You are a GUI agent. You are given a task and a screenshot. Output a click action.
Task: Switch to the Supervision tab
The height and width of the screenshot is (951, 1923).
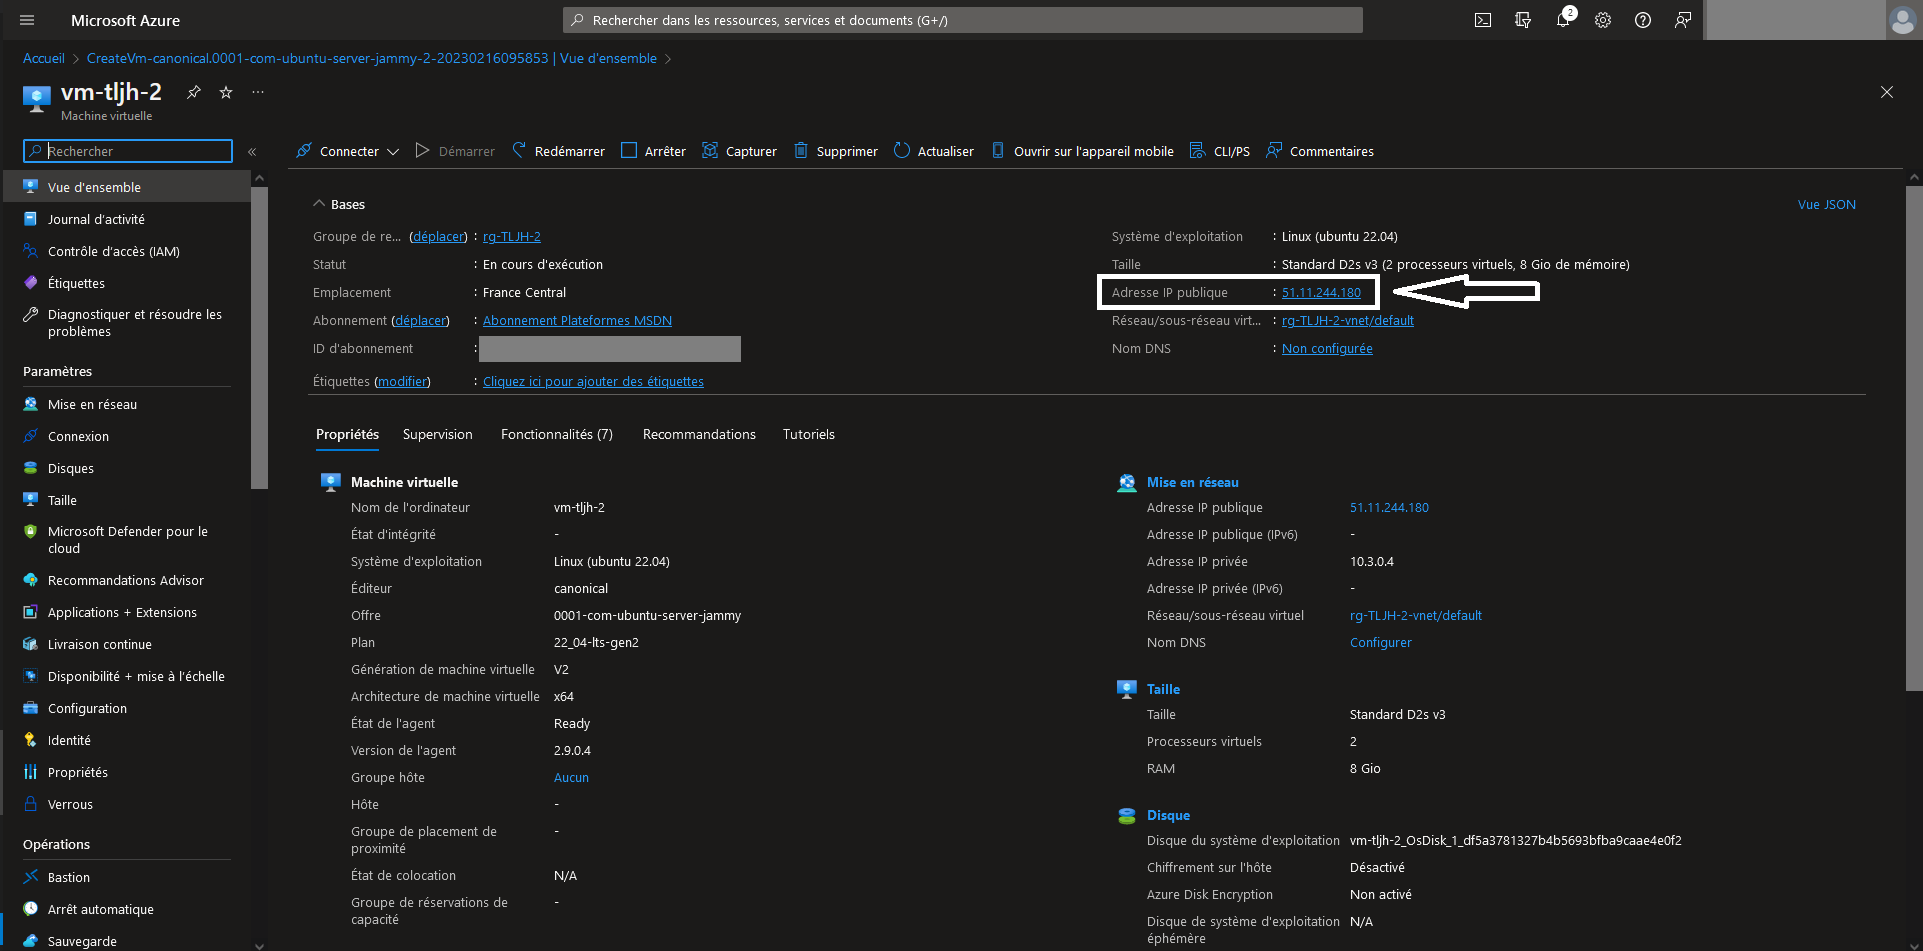(438, 434)
